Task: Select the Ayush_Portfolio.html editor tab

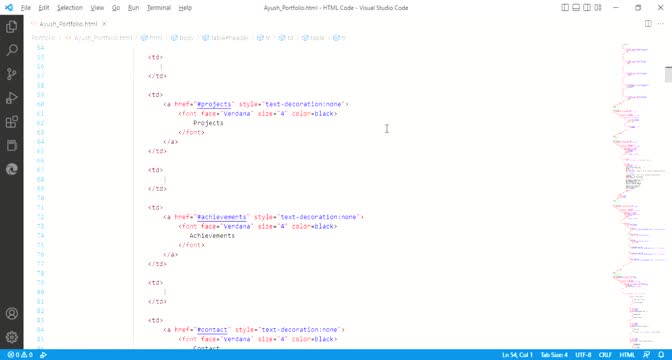Action: [69, 24]
